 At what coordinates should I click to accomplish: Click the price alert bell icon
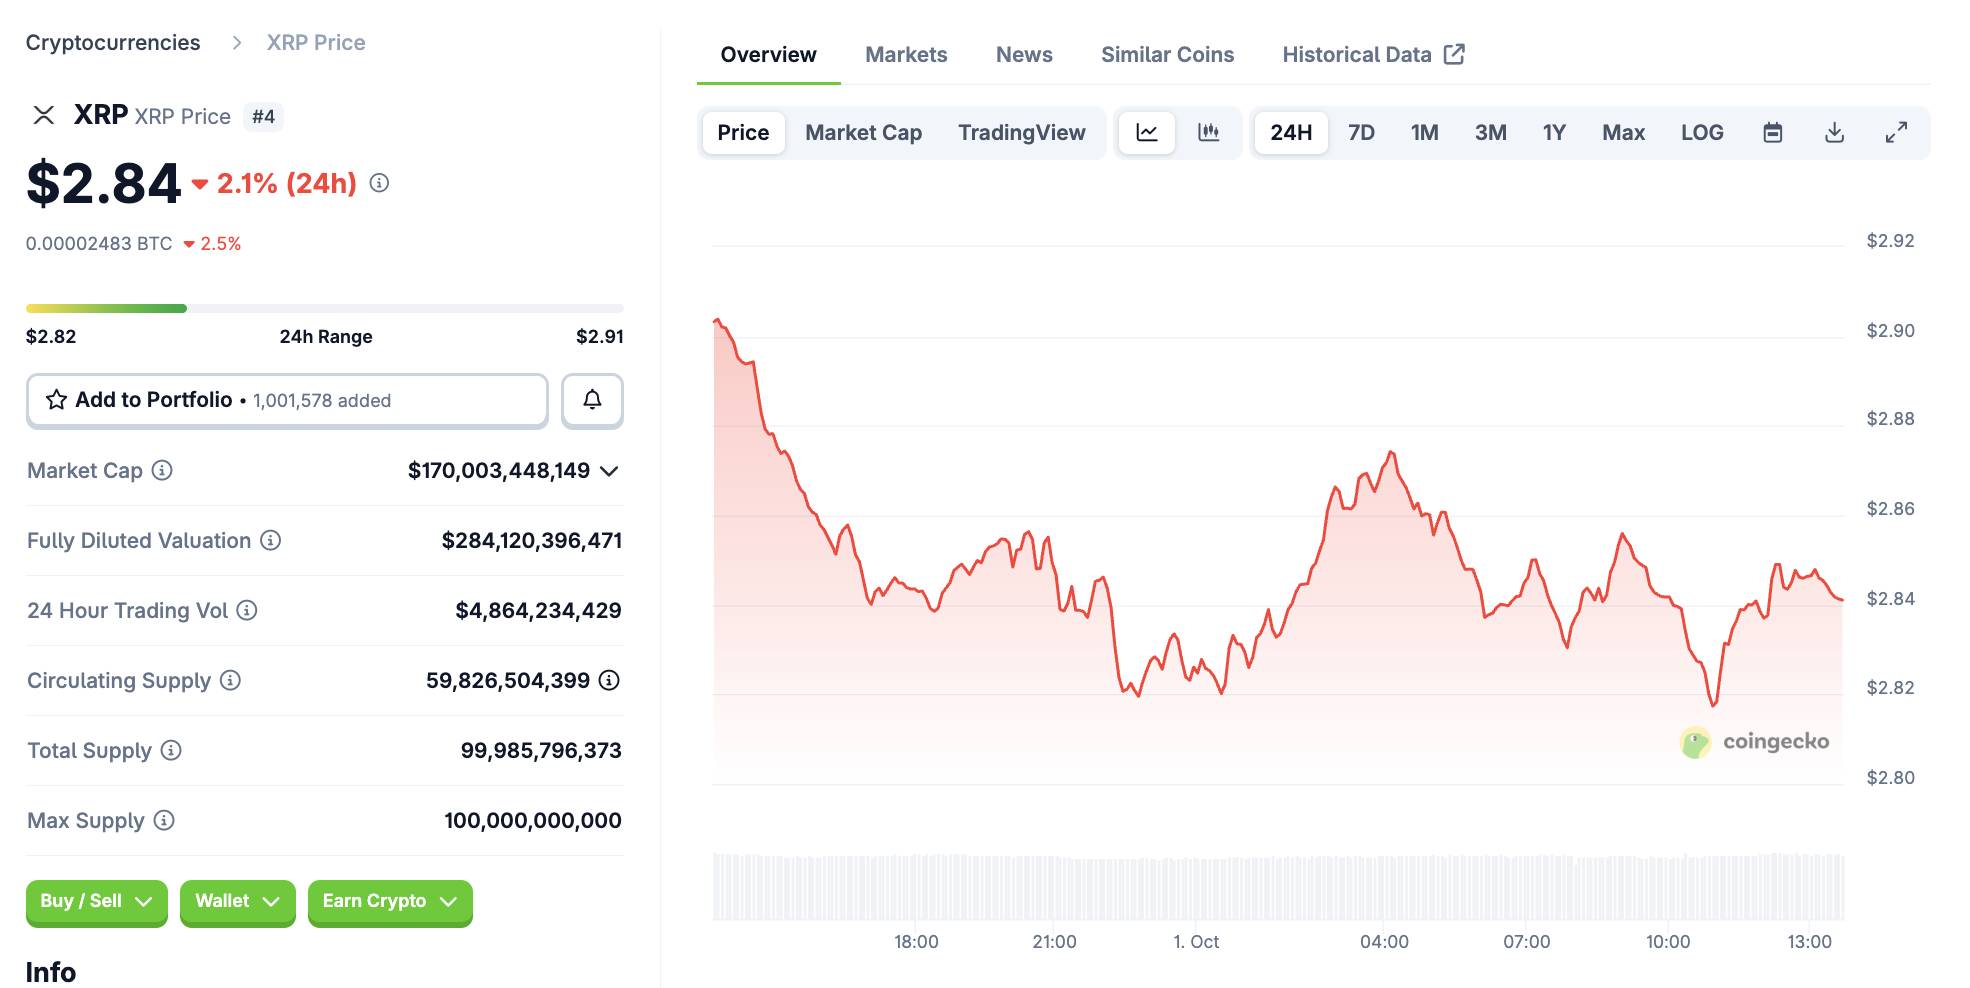point(592,400)
